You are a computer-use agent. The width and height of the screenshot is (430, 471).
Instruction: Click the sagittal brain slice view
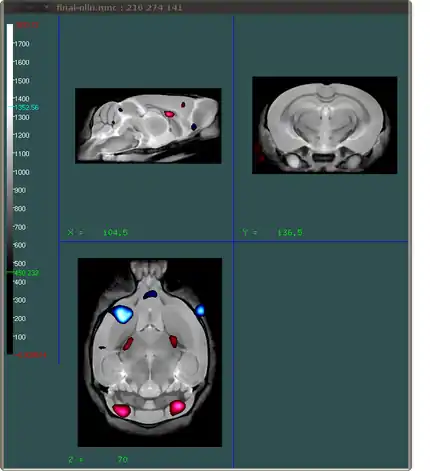pyautogui.click(x=148, y=126)
